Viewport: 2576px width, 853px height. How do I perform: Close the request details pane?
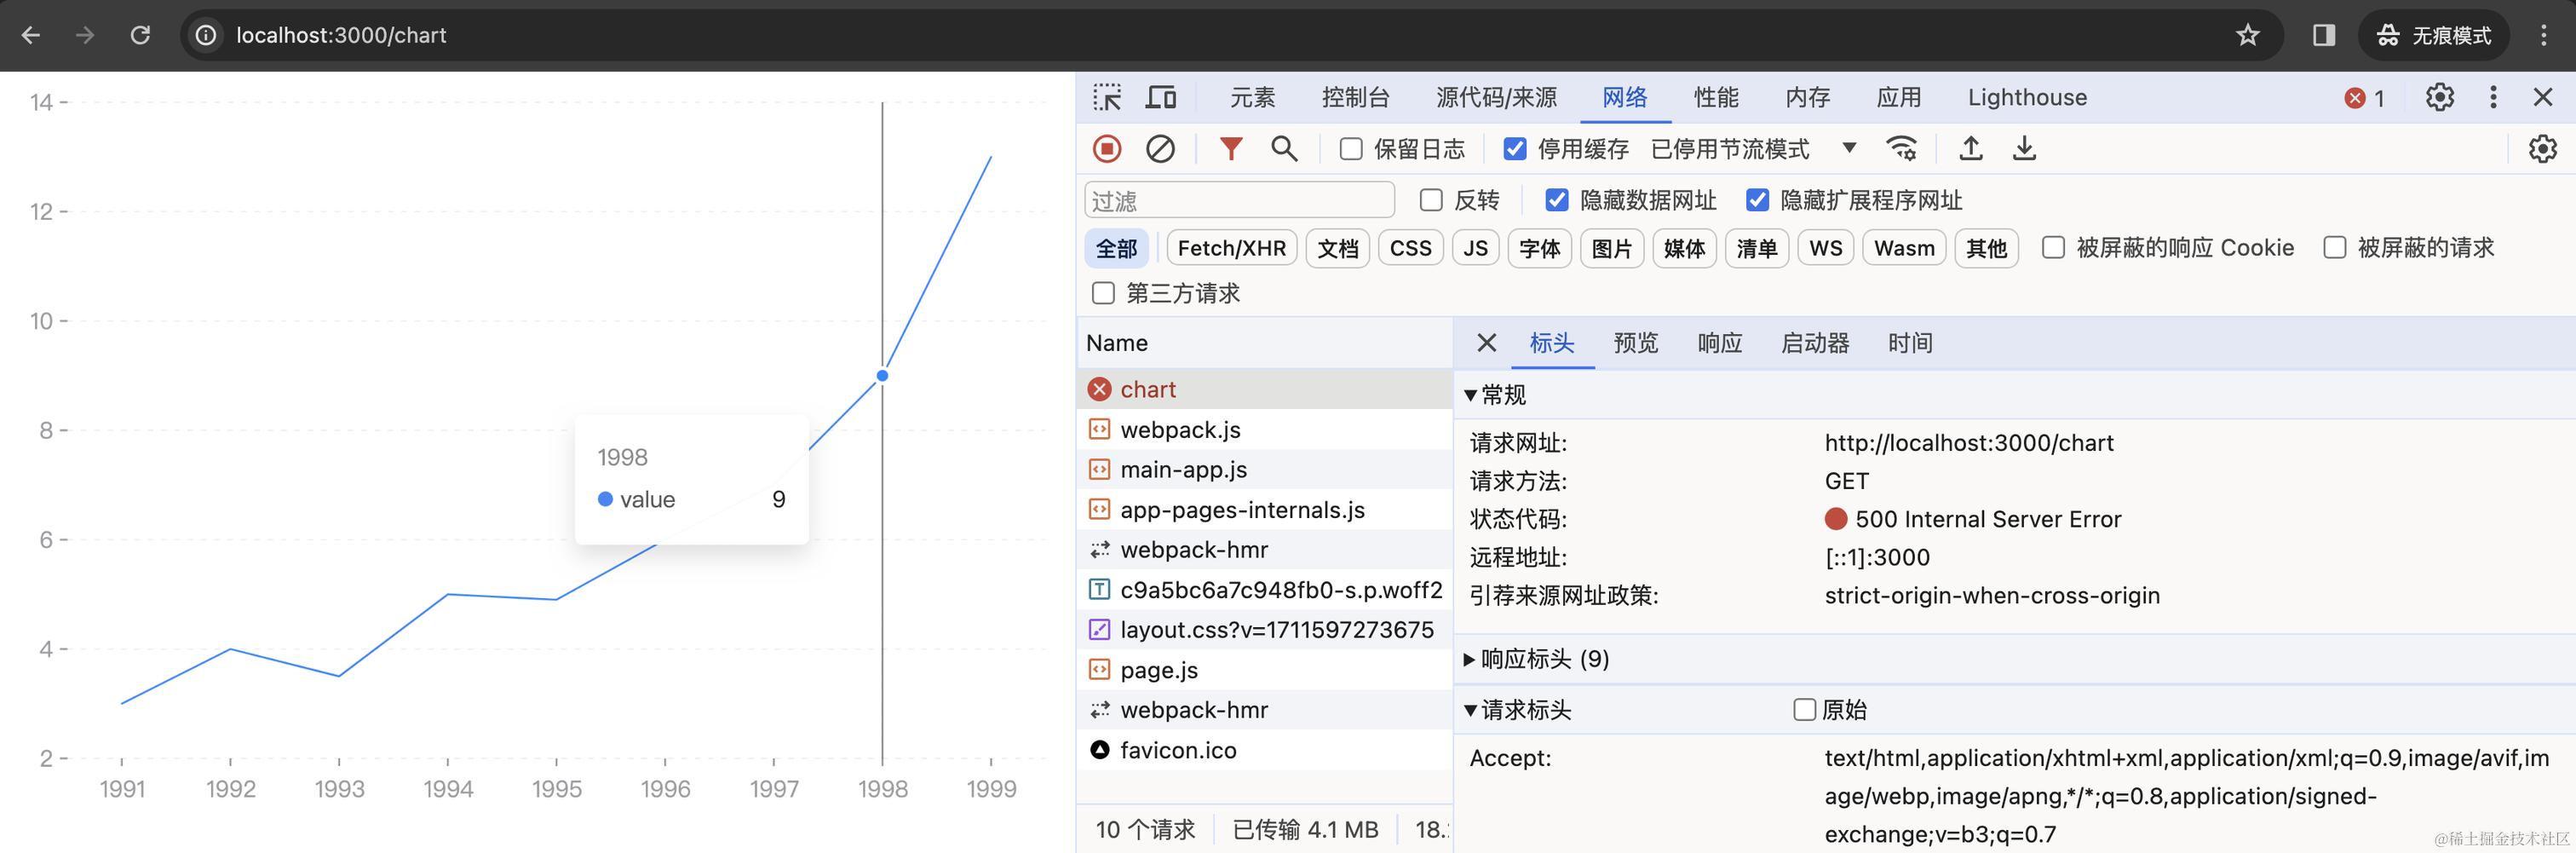pyautogui.click(x=1487, y=343)
